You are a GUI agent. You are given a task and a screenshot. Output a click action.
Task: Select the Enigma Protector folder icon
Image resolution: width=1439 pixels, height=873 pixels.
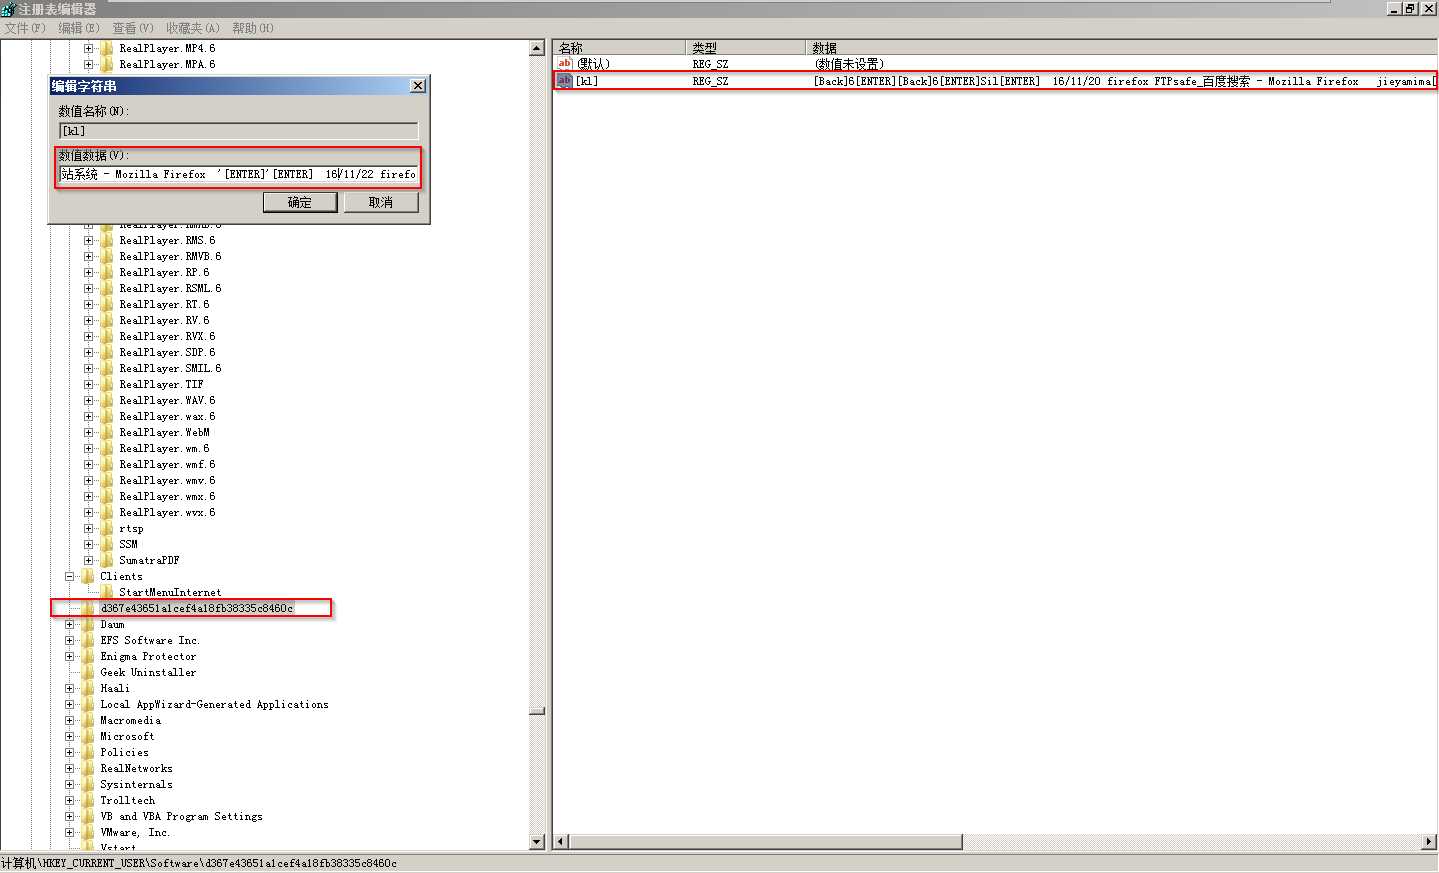tap(88, 656)
